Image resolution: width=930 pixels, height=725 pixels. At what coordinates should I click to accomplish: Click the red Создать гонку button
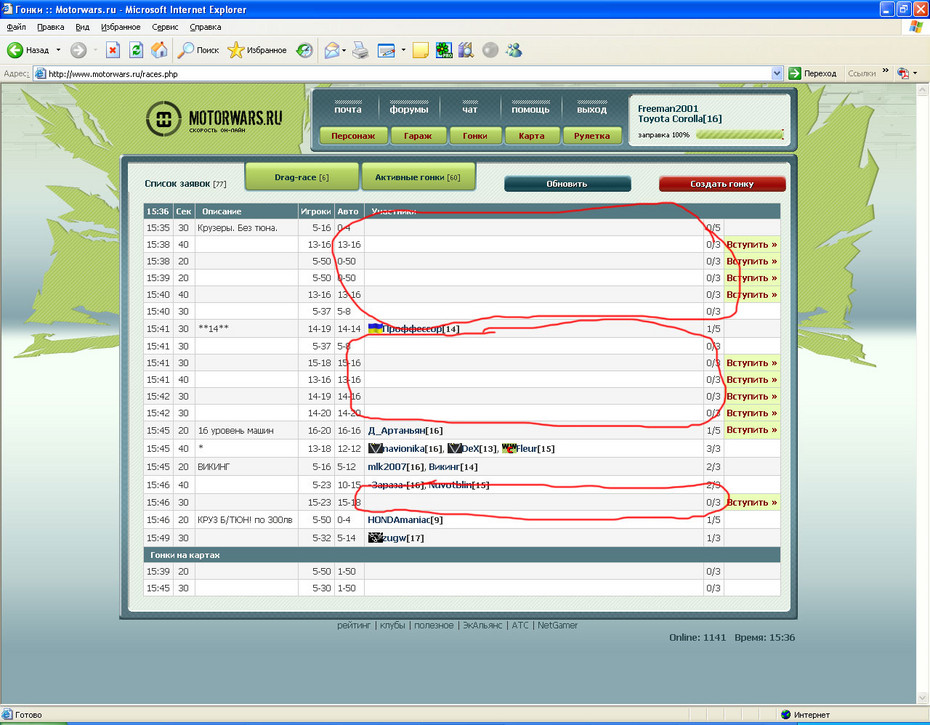(722, 184)
